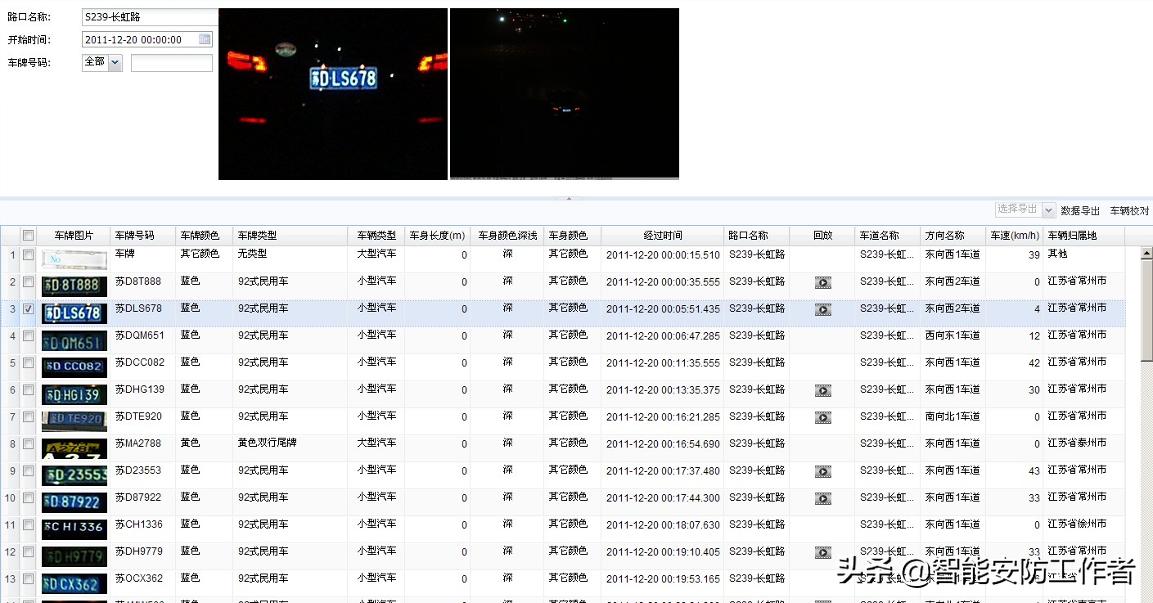This screenshot has width=1153, height=603.
Task: Open playback icon for 苏DH9779 row
Action: (823, 552)
